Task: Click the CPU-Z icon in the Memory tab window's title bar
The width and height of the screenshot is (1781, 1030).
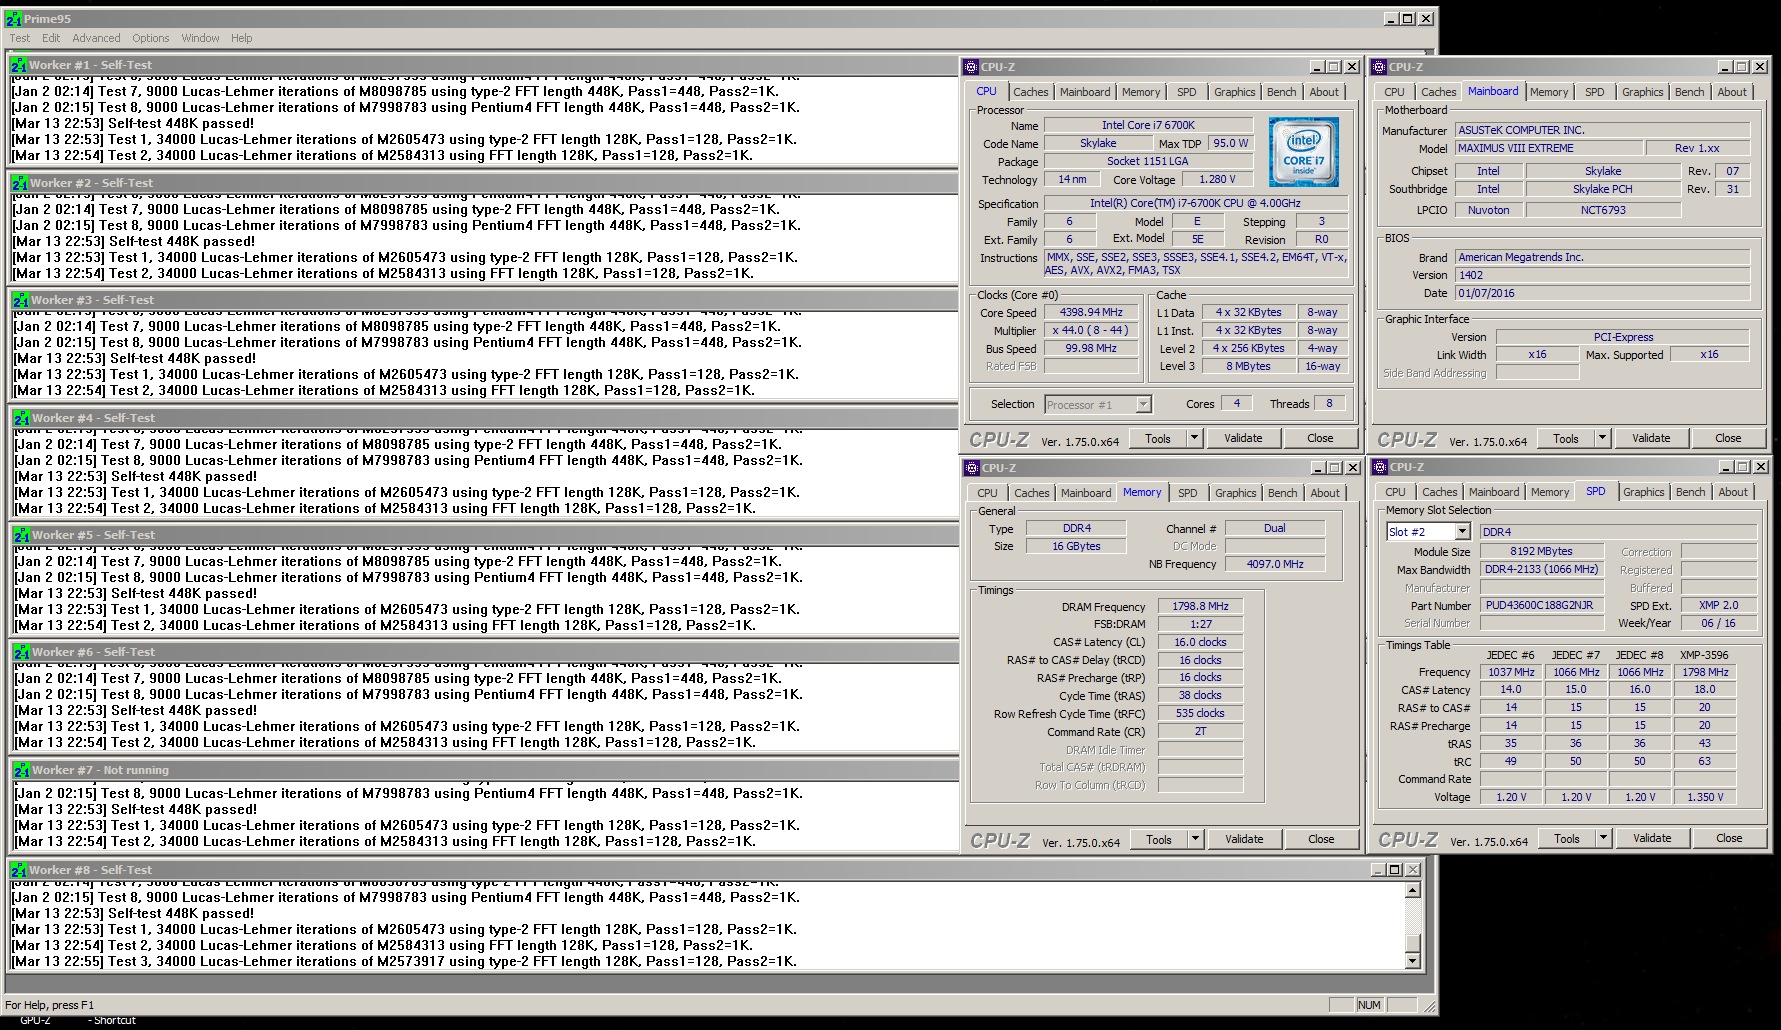Action: pos(972,468)
